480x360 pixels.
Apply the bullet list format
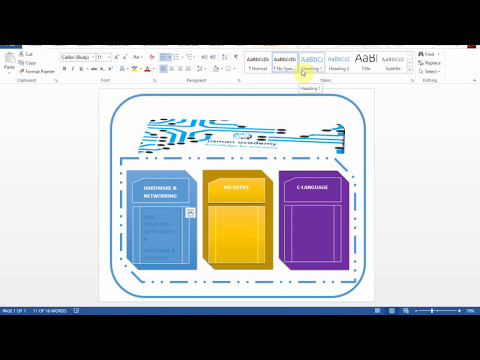(163, 57)
